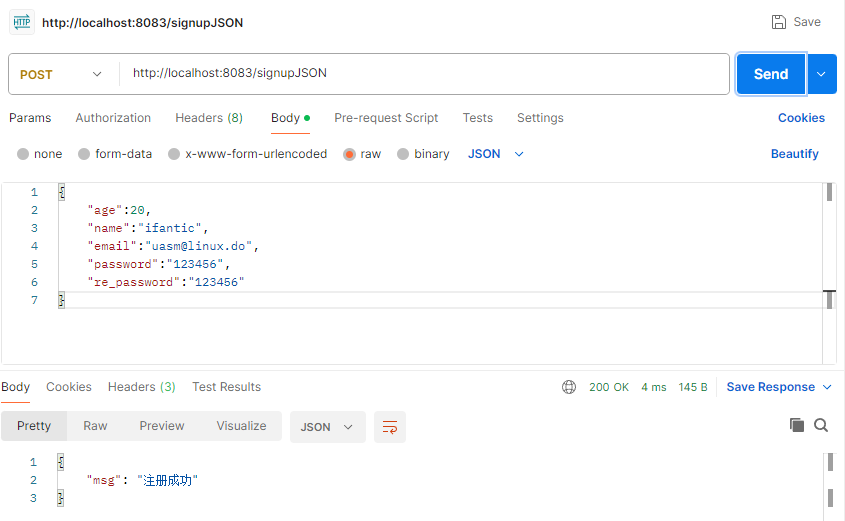This screenshot has width=845, height=521.
Task: Click the request body editor scrollbar
Action: 830,193
